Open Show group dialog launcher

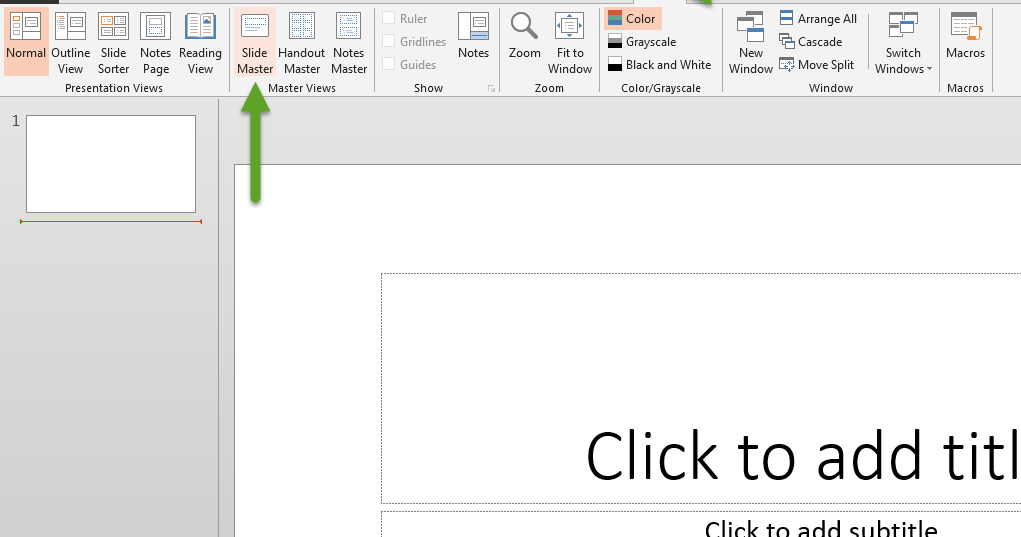pos(492,89)
